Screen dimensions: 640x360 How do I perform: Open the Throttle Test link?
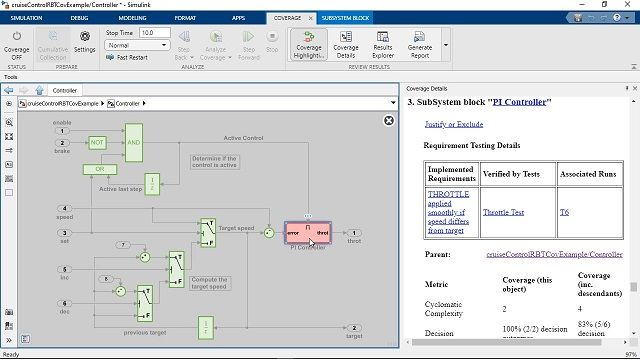tap(503, 212)
